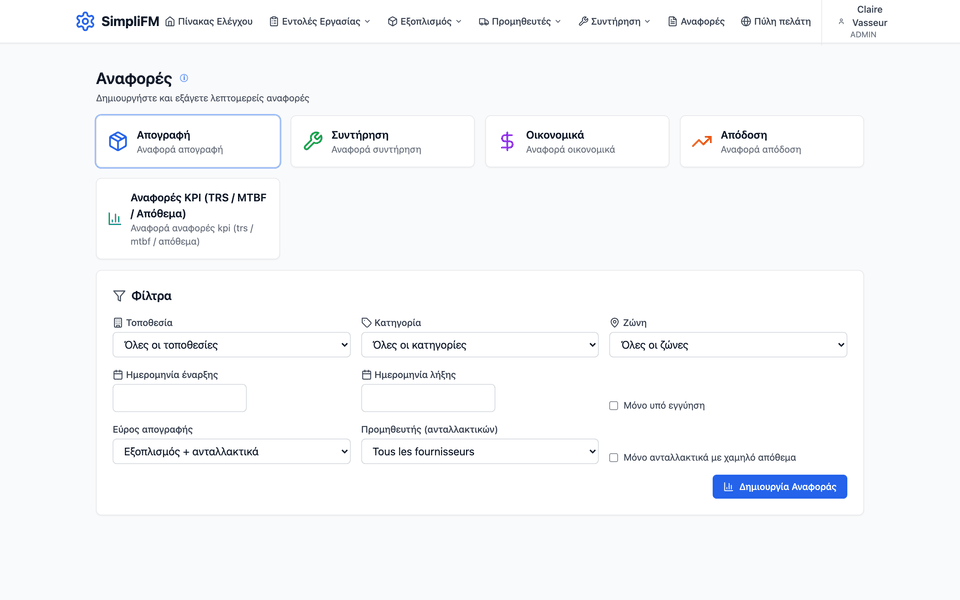Click the globe icon for Πύλη πελάτη
Screen dimensions: 960x600
[x=746, y=21]
